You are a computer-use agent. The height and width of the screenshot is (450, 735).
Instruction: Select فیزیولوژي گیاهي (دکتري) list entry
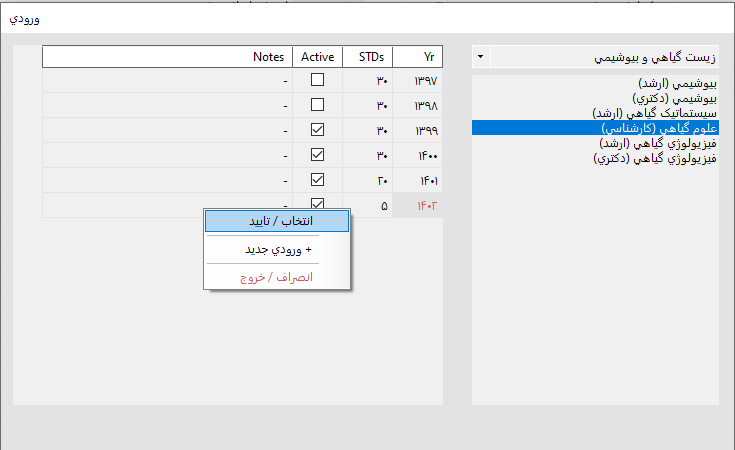tap(654, 157)
